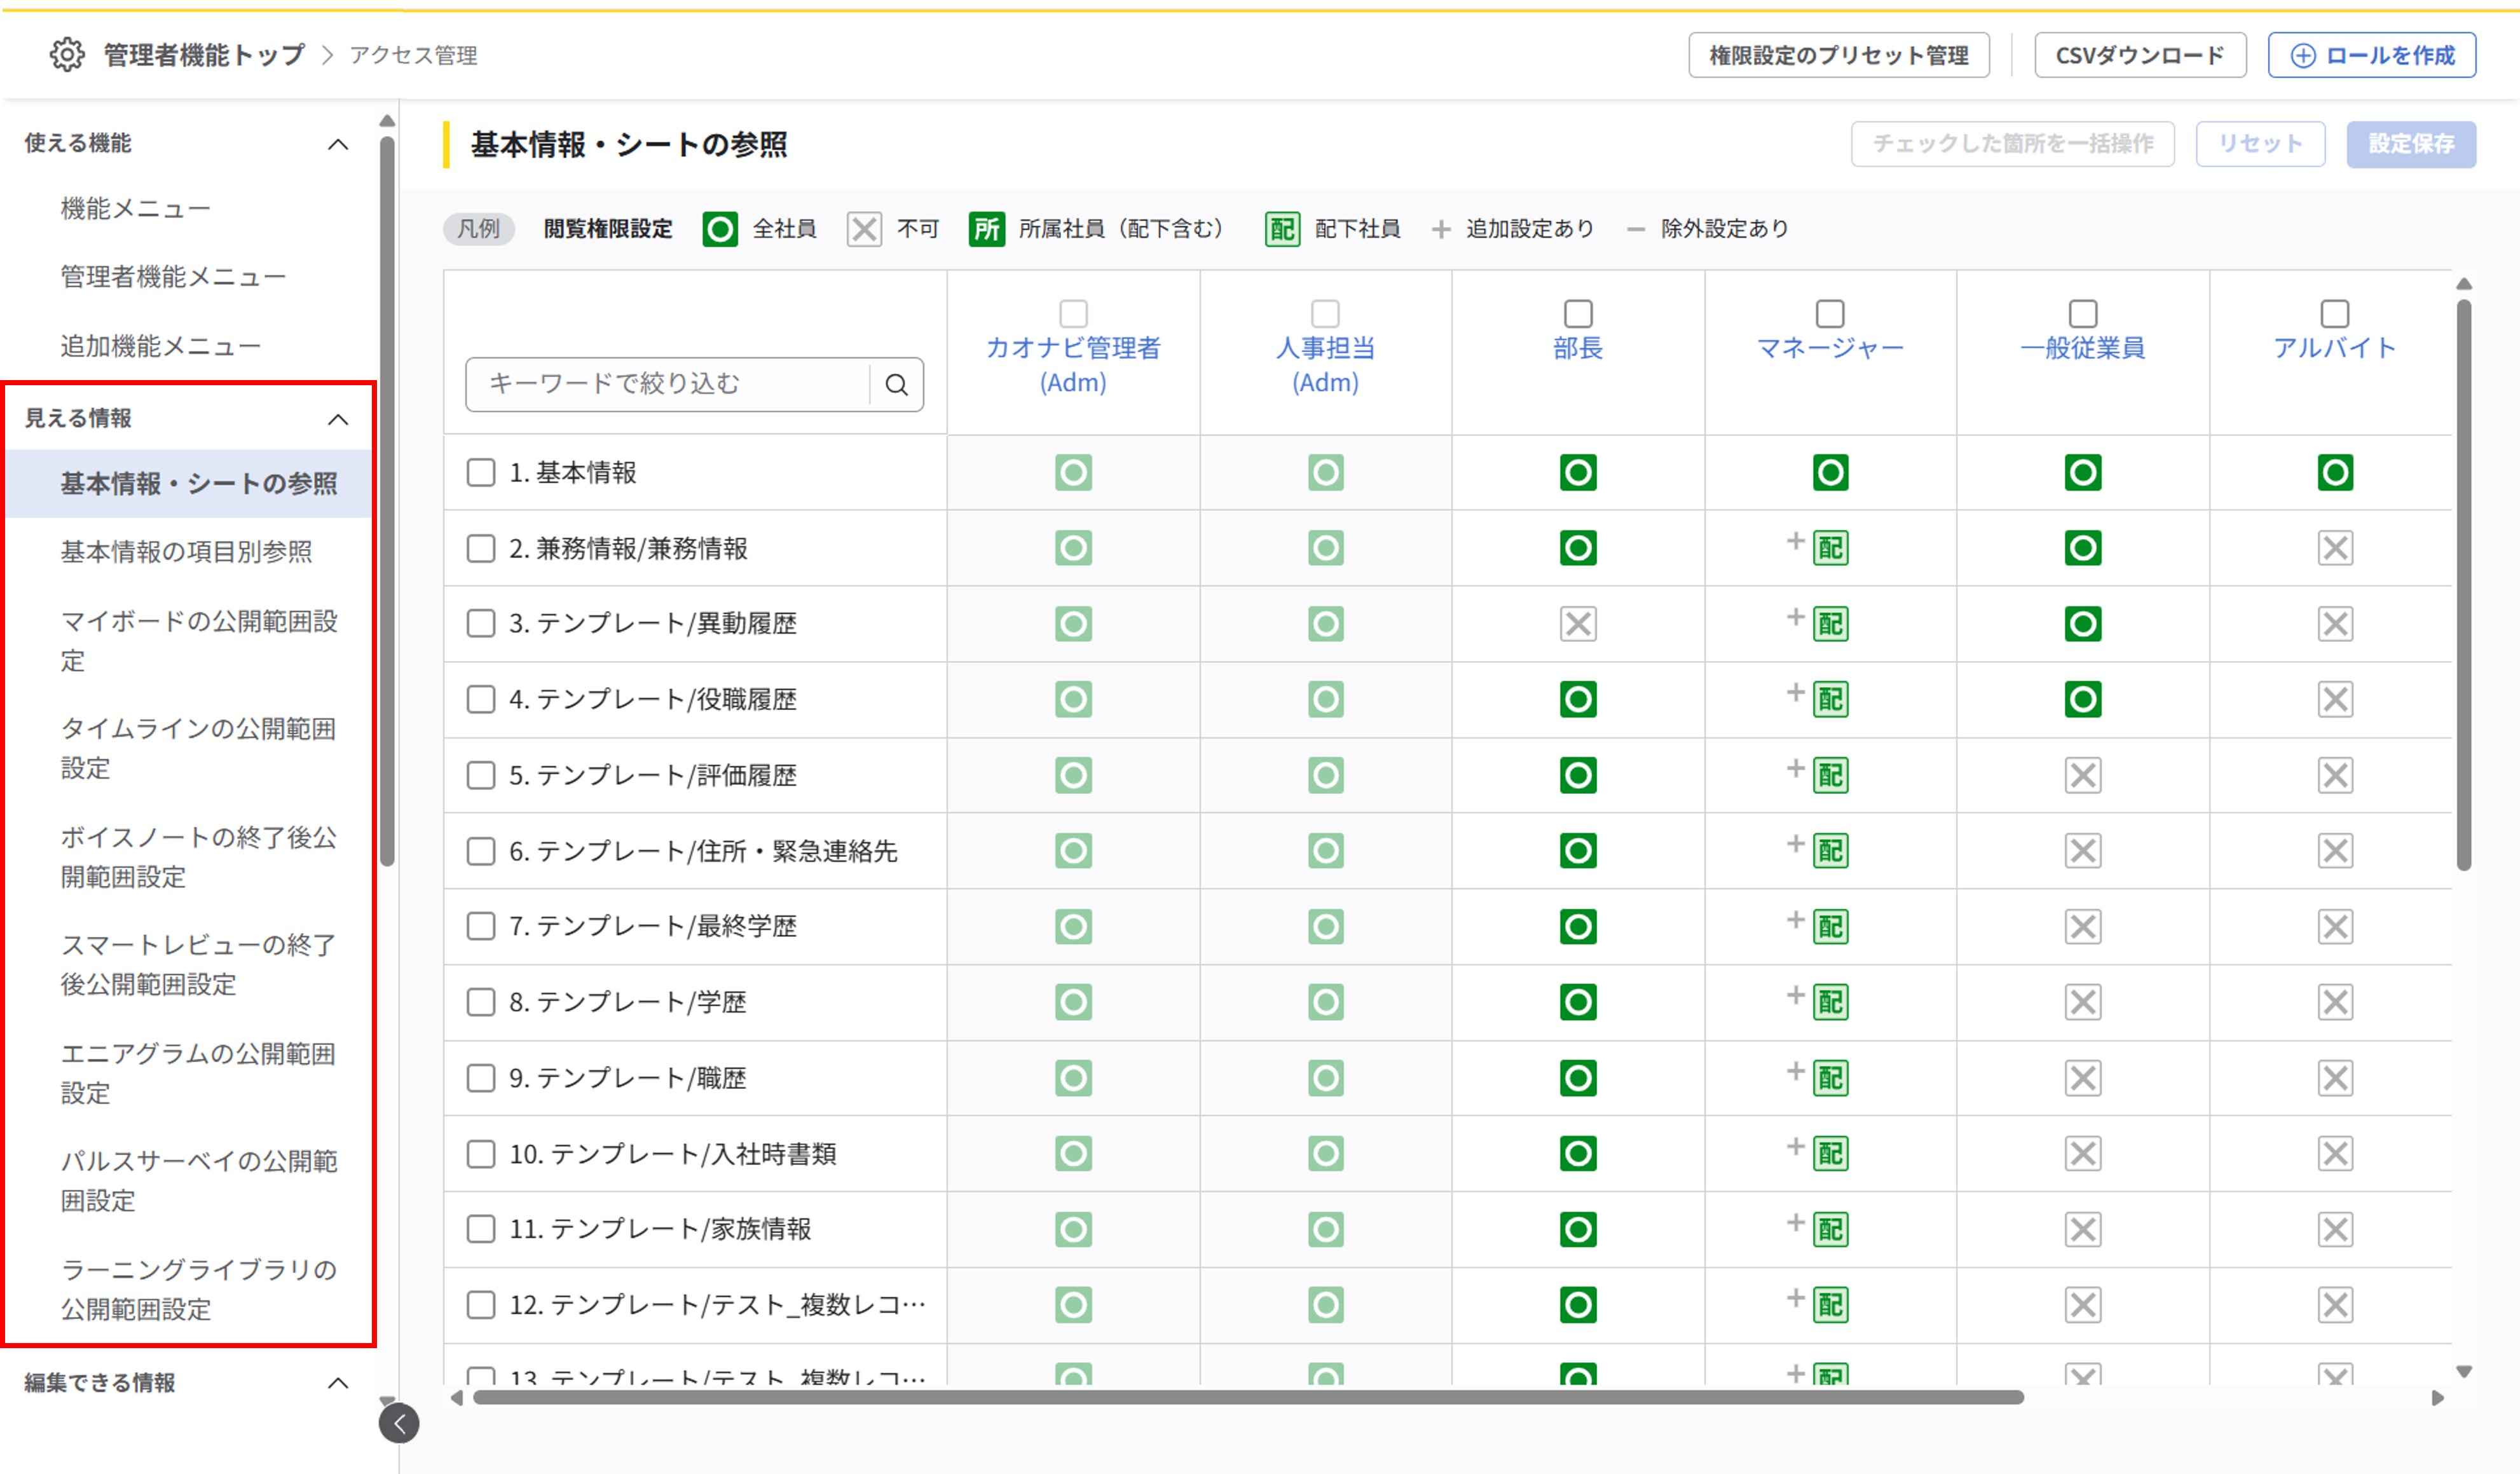The image size is (2520, 1474).
Task: Open マイボードの公開範囲設定 in sidebar
Action: coord(199,641)
